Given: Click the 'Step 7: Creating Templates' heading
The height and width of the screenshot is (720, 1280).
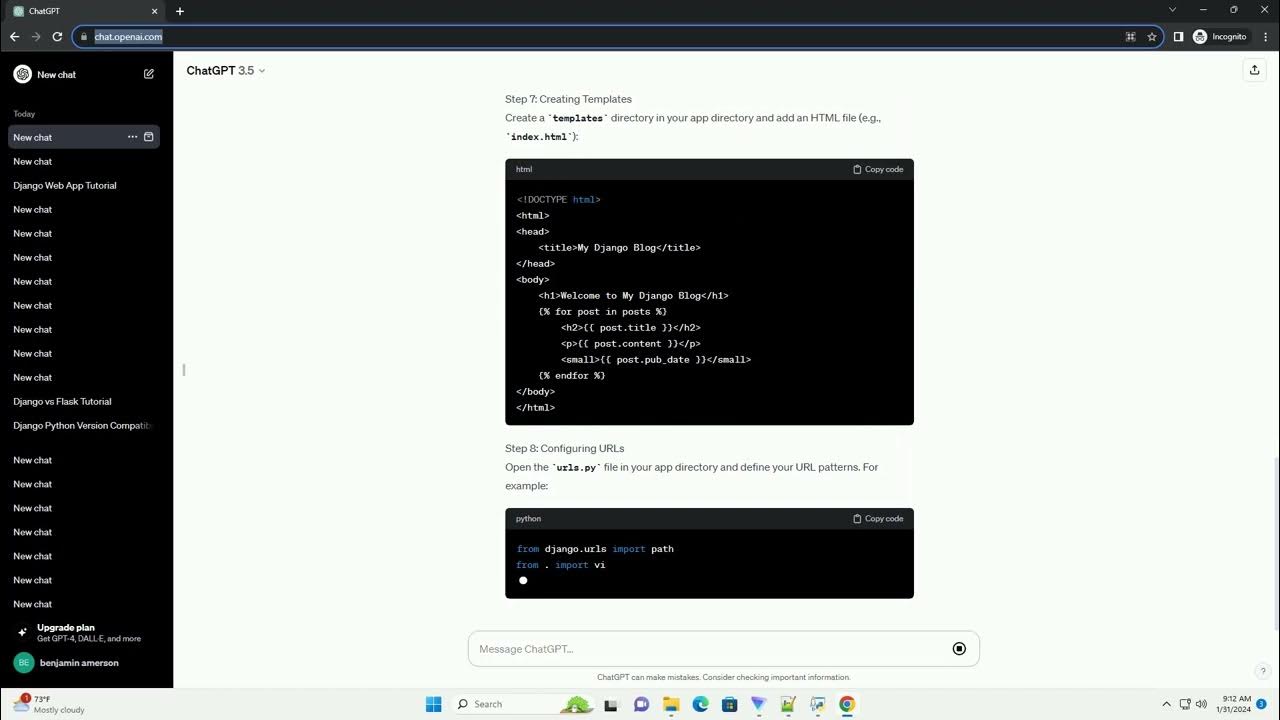Looking at the screenshot, I should pyautogui.click(x=568, y=99).
